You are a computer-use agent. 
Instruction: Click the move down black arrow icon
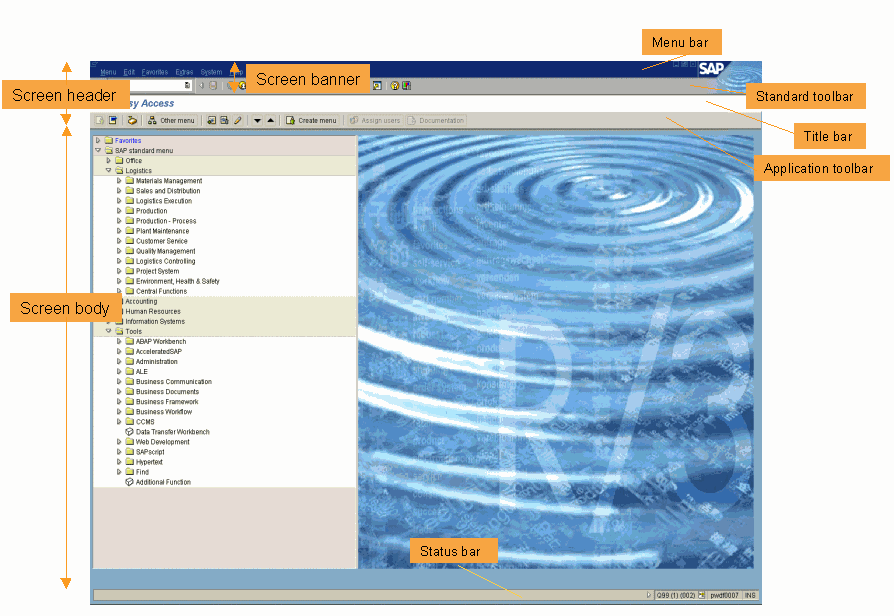[257, 121]
